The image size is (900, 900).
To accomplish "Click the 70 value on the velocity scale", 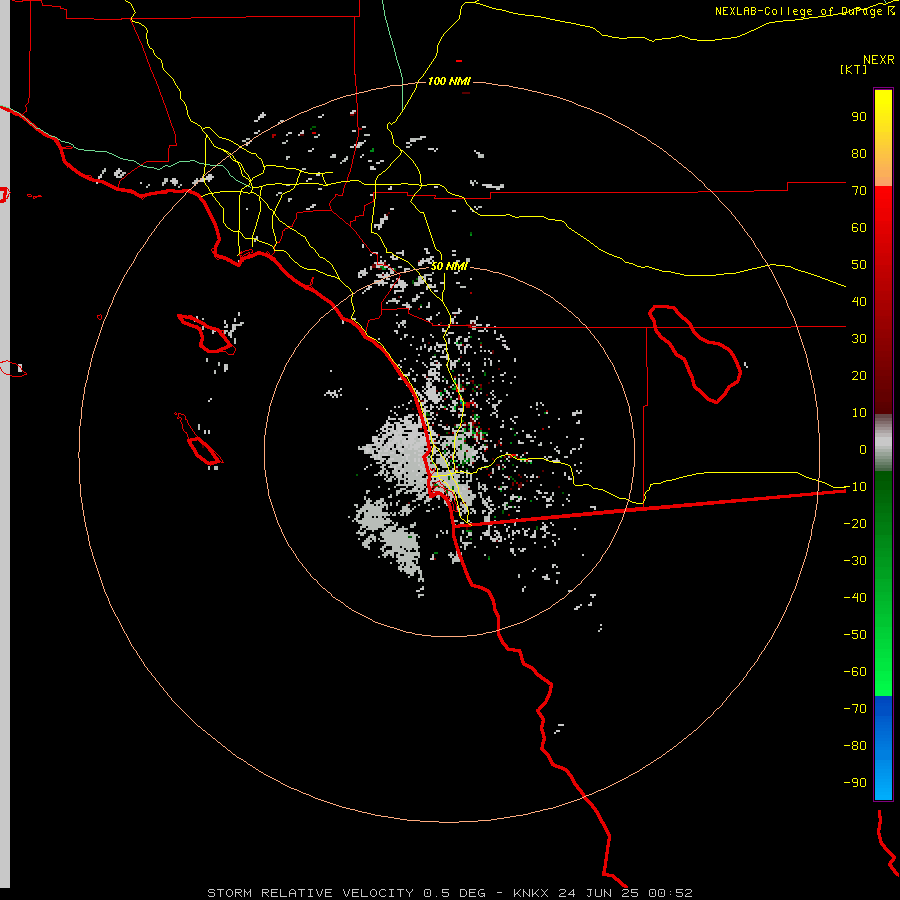I will click(x=859, y=191).
